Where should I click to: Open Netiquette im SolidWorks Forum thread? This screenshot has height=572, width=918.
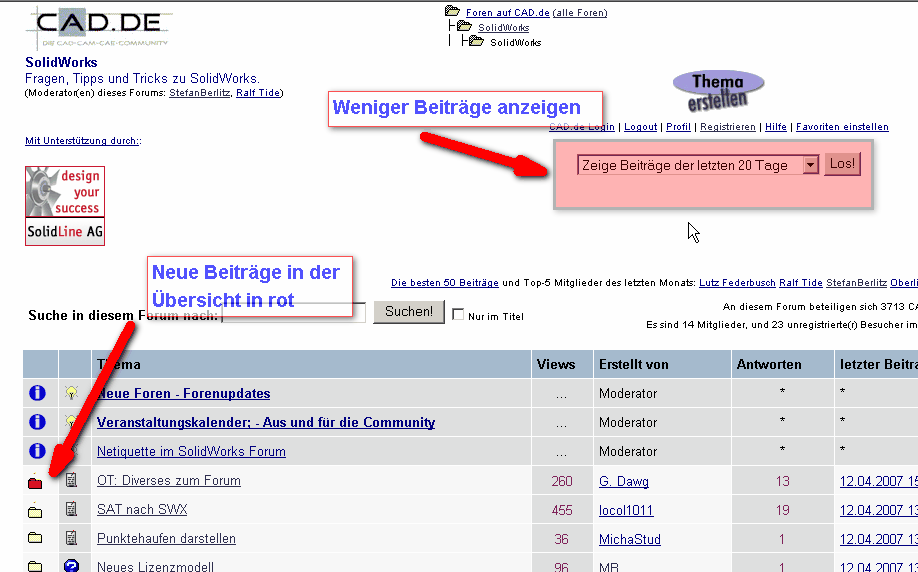[x=191, y=451]
